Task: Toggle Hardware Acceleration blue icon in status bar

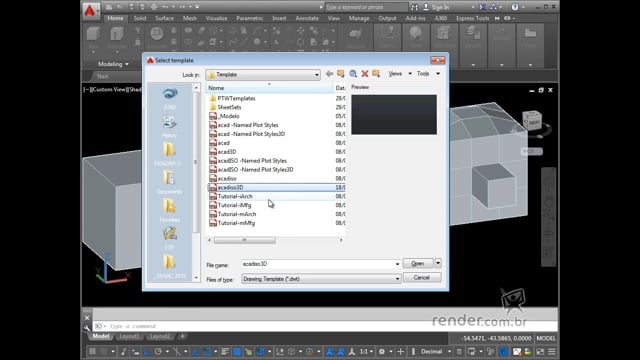Action: point(504,351)
